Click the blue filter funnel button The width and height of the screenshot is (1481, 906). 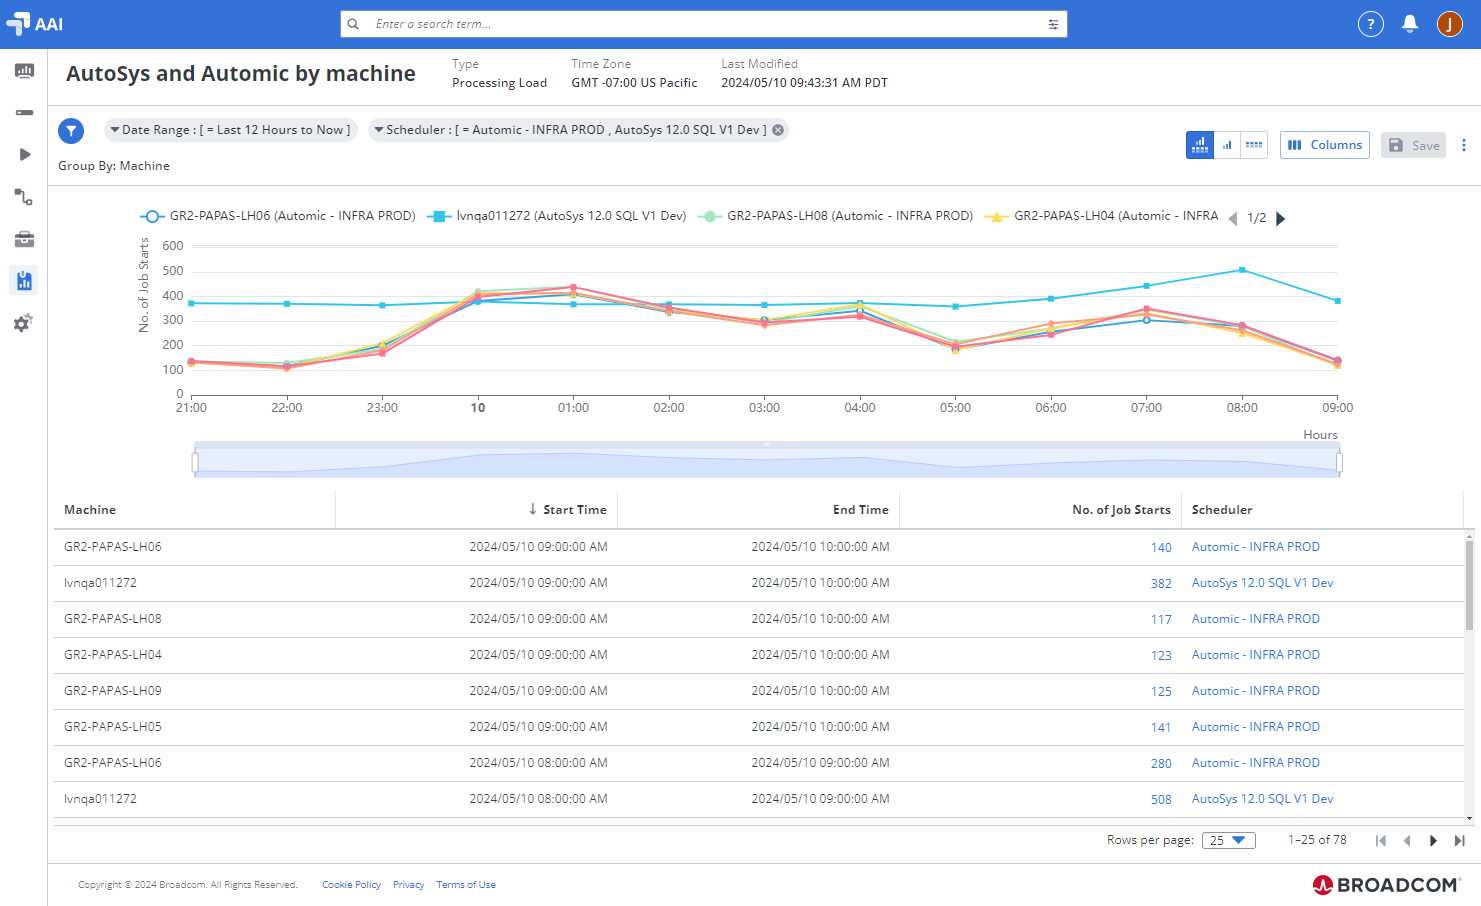(71, 131)
